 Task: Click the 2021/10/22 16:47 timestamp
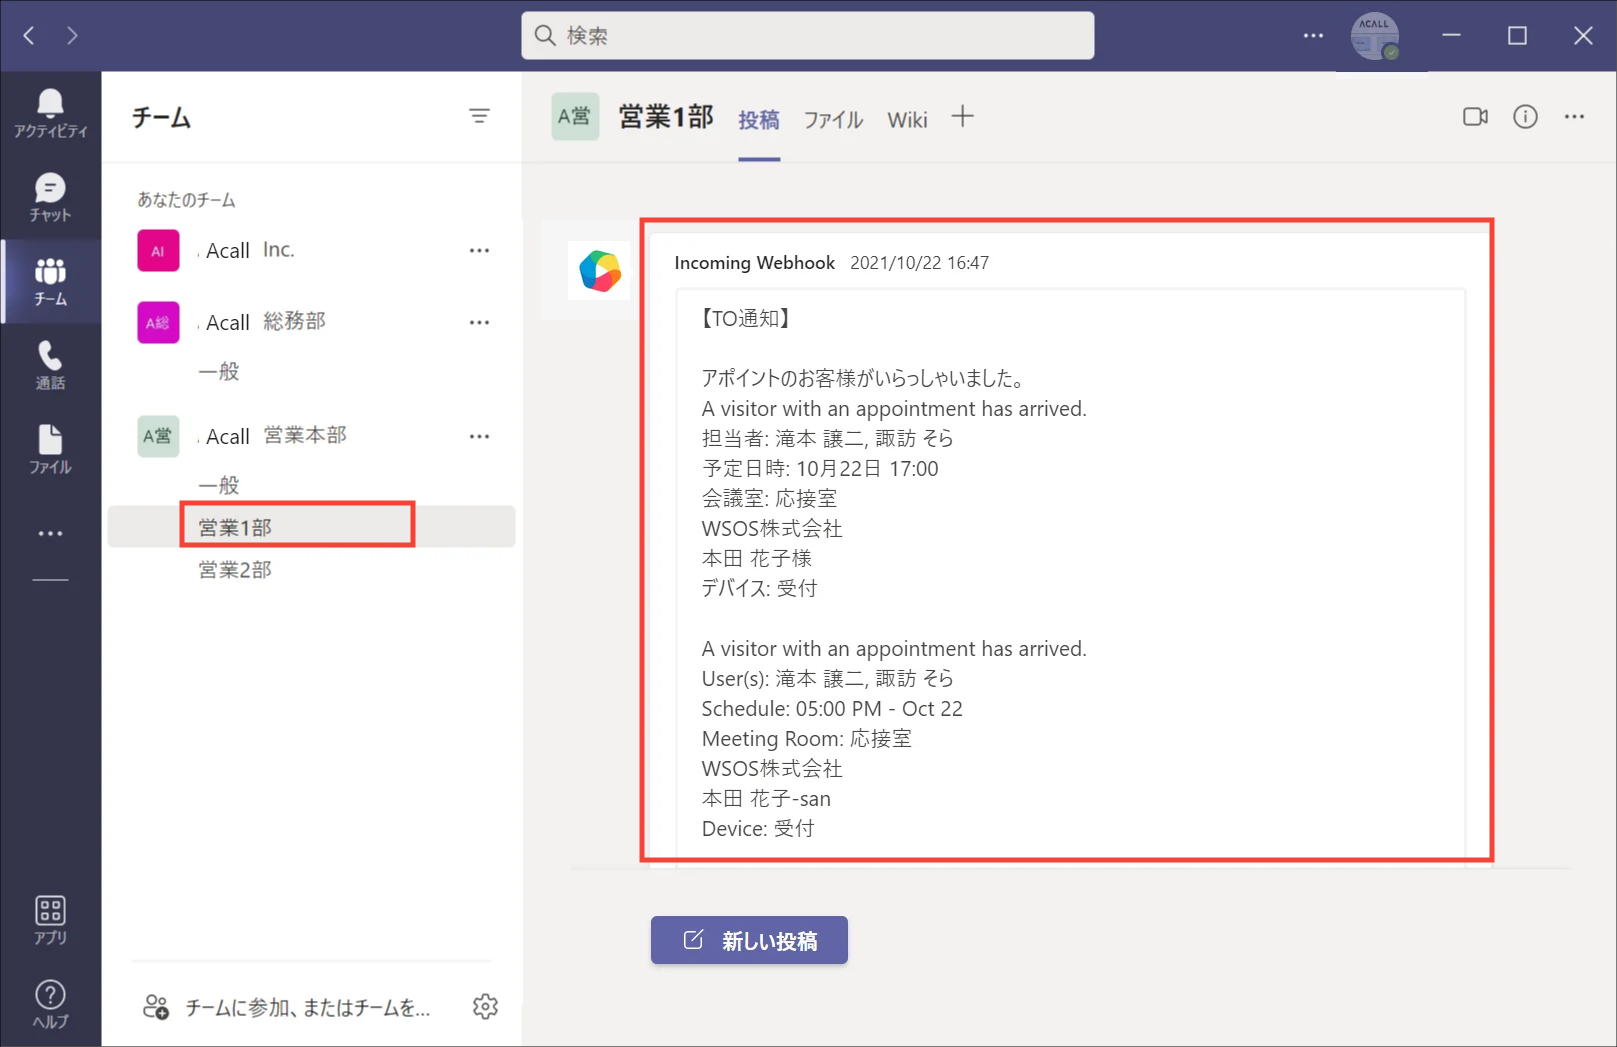919,263
